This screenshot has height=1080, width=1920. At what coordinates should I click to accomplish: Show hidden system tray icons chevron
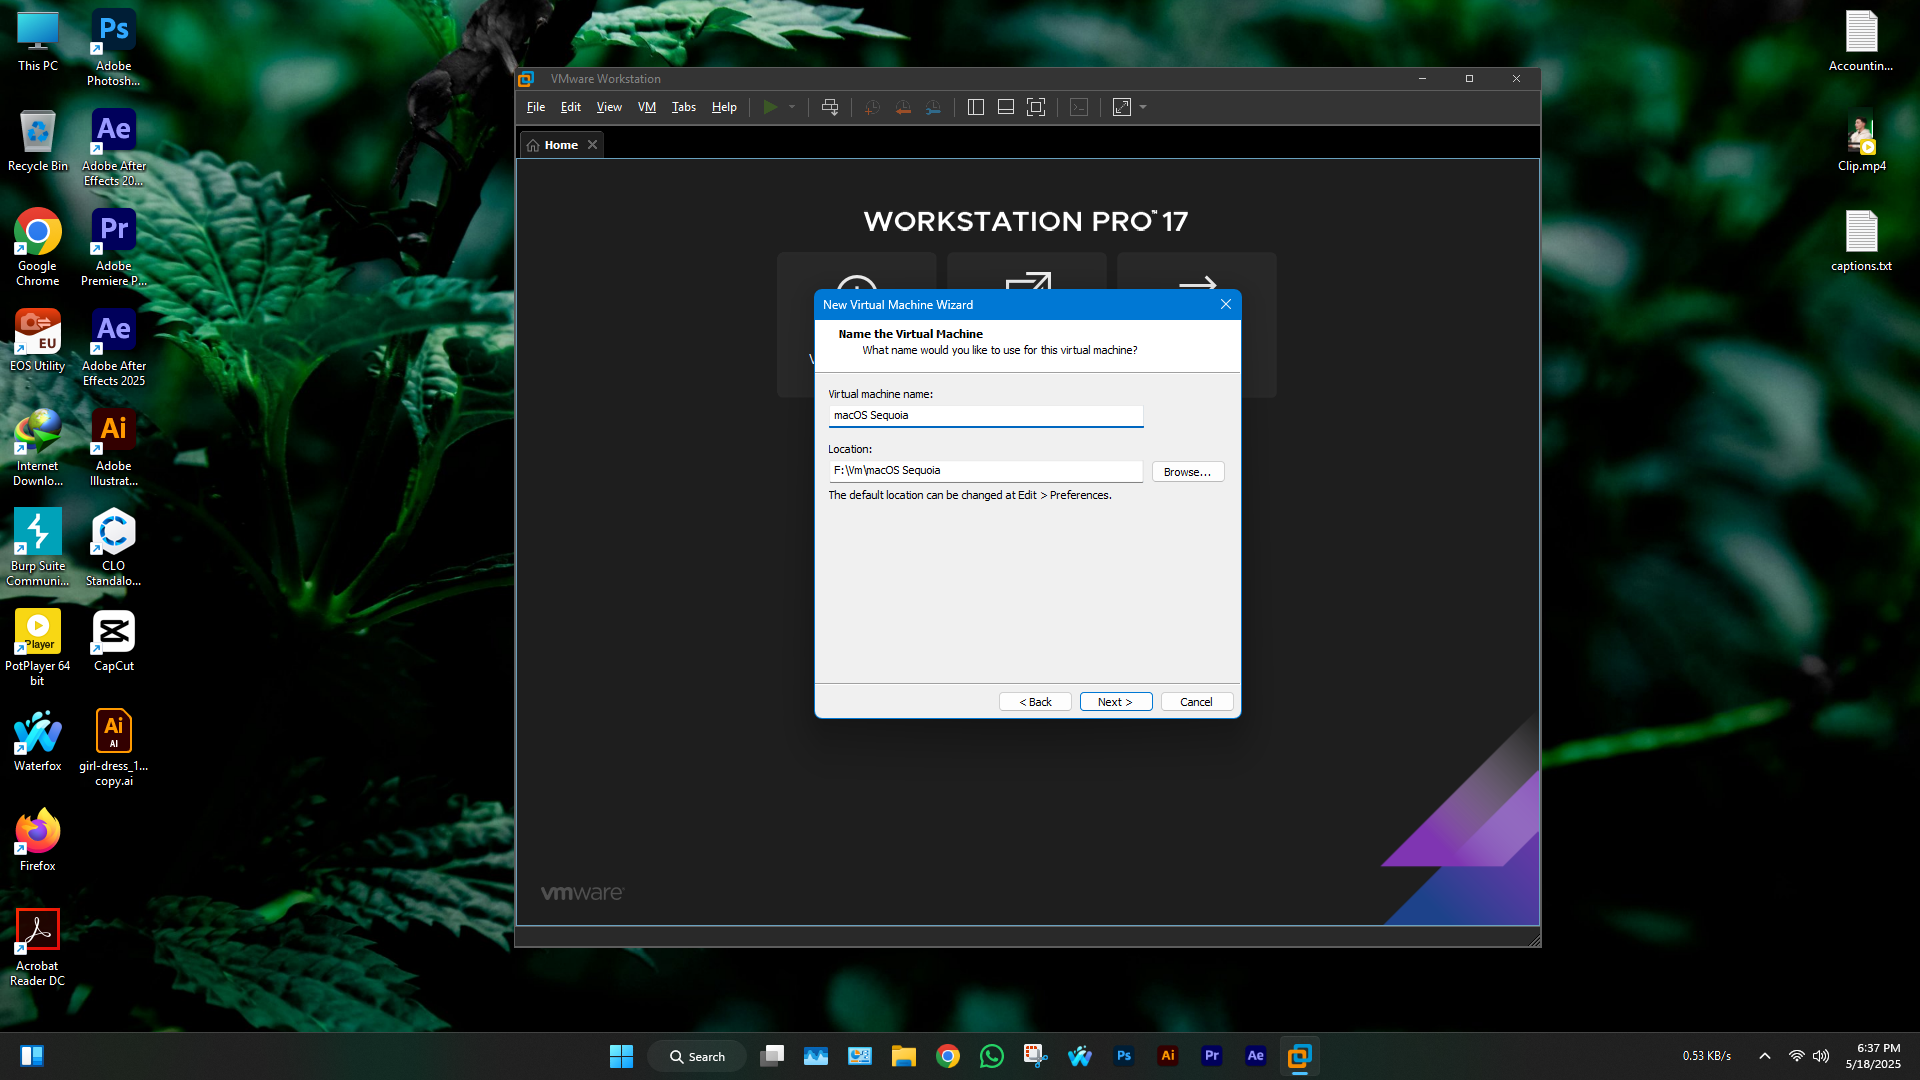pos(1765,1056)
